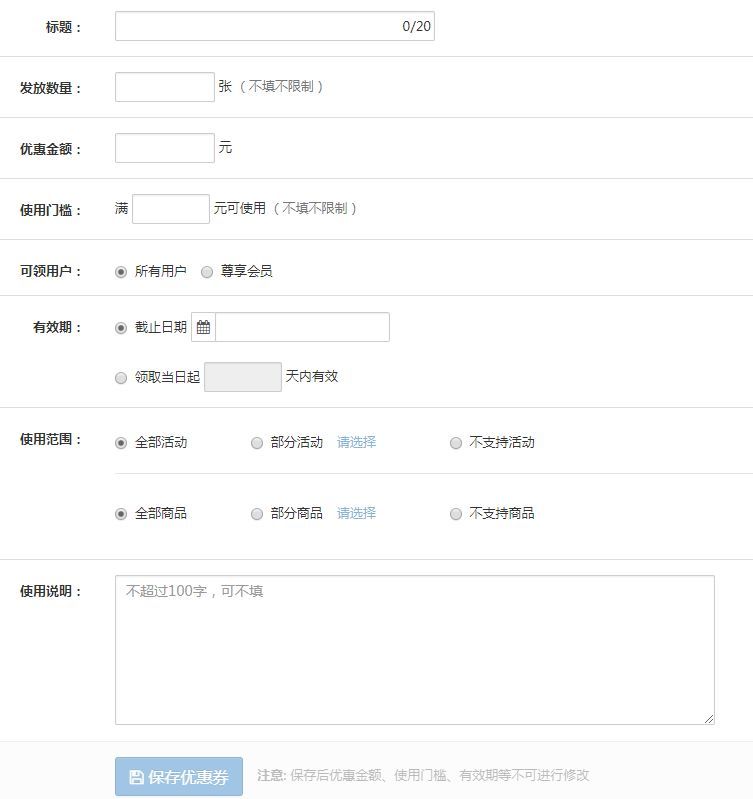Screen dimensions: 753x799
Task: Select 不支持活动 radio button
Action: click(x=456, y=443)
